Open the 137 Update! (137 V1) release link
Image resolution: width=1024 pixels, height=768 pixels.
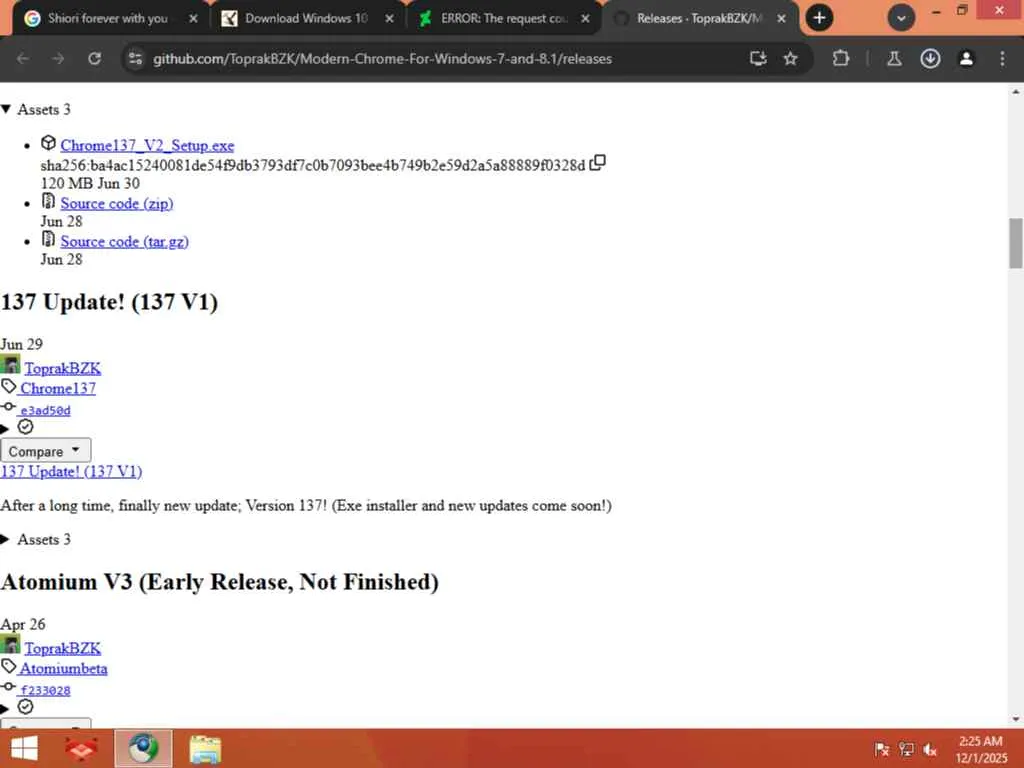(71, 472)
